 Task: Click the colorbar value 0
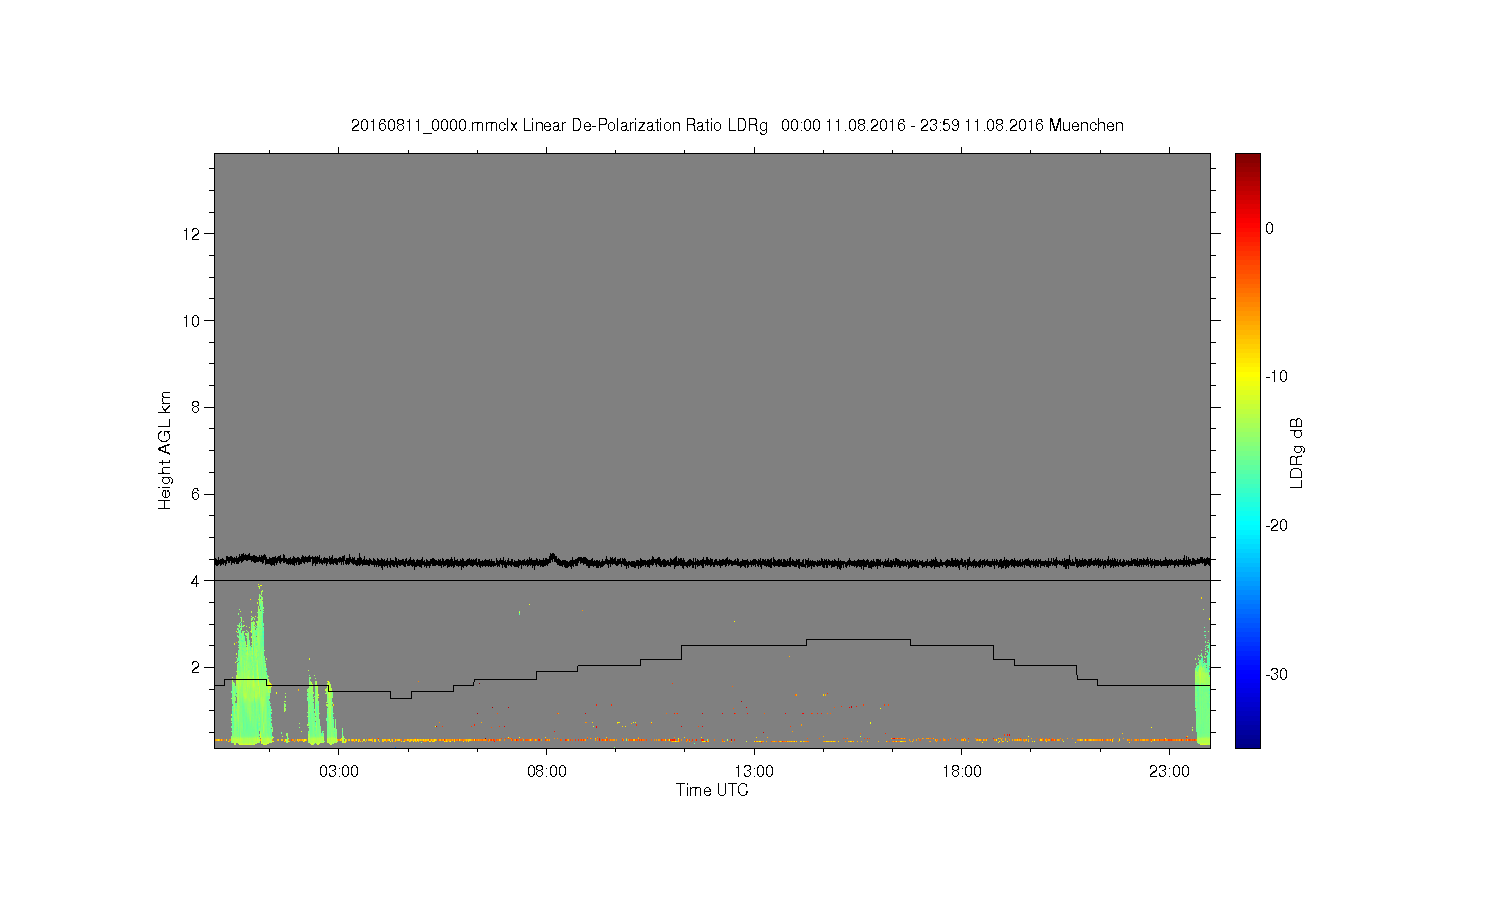1270,228
